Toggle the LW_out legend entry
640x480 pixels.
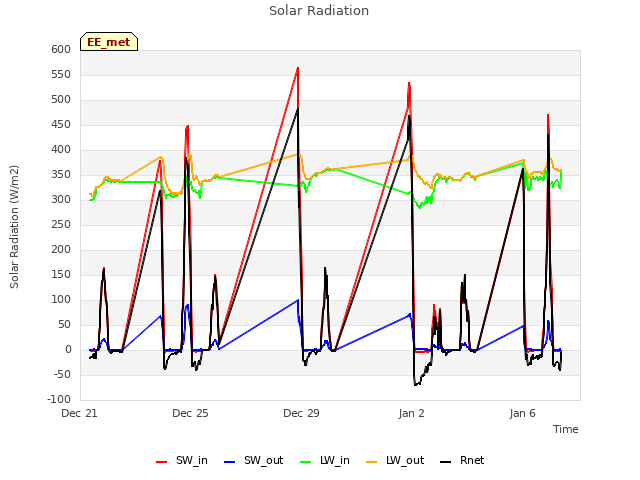(395, 460)
